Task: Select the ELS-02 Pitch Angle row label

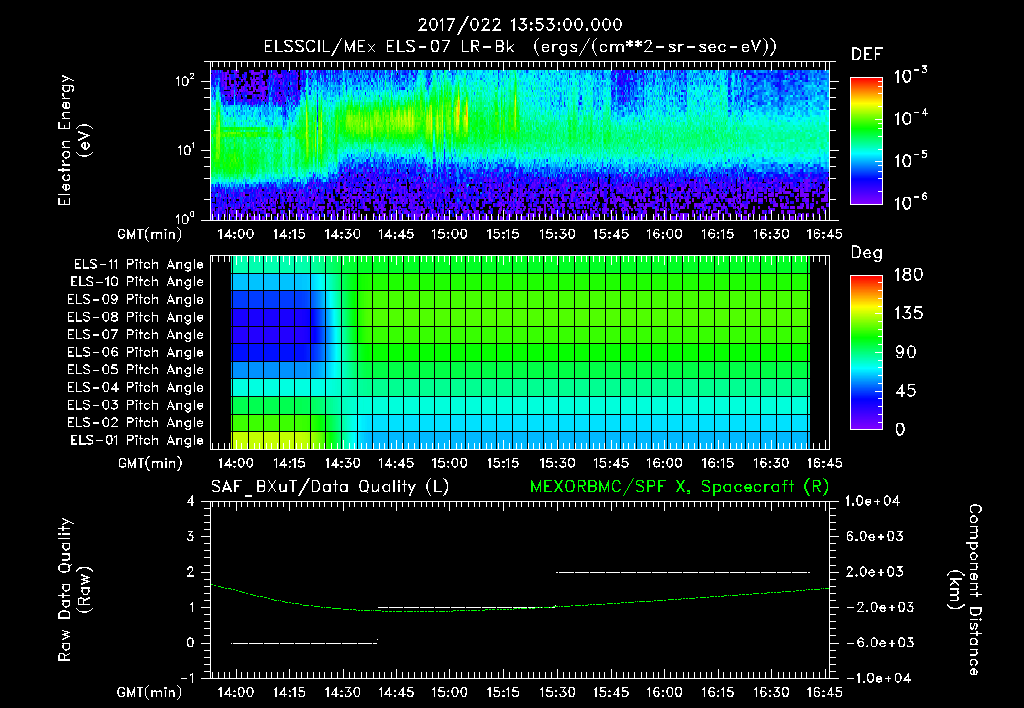Action: (x=136, y=423)
